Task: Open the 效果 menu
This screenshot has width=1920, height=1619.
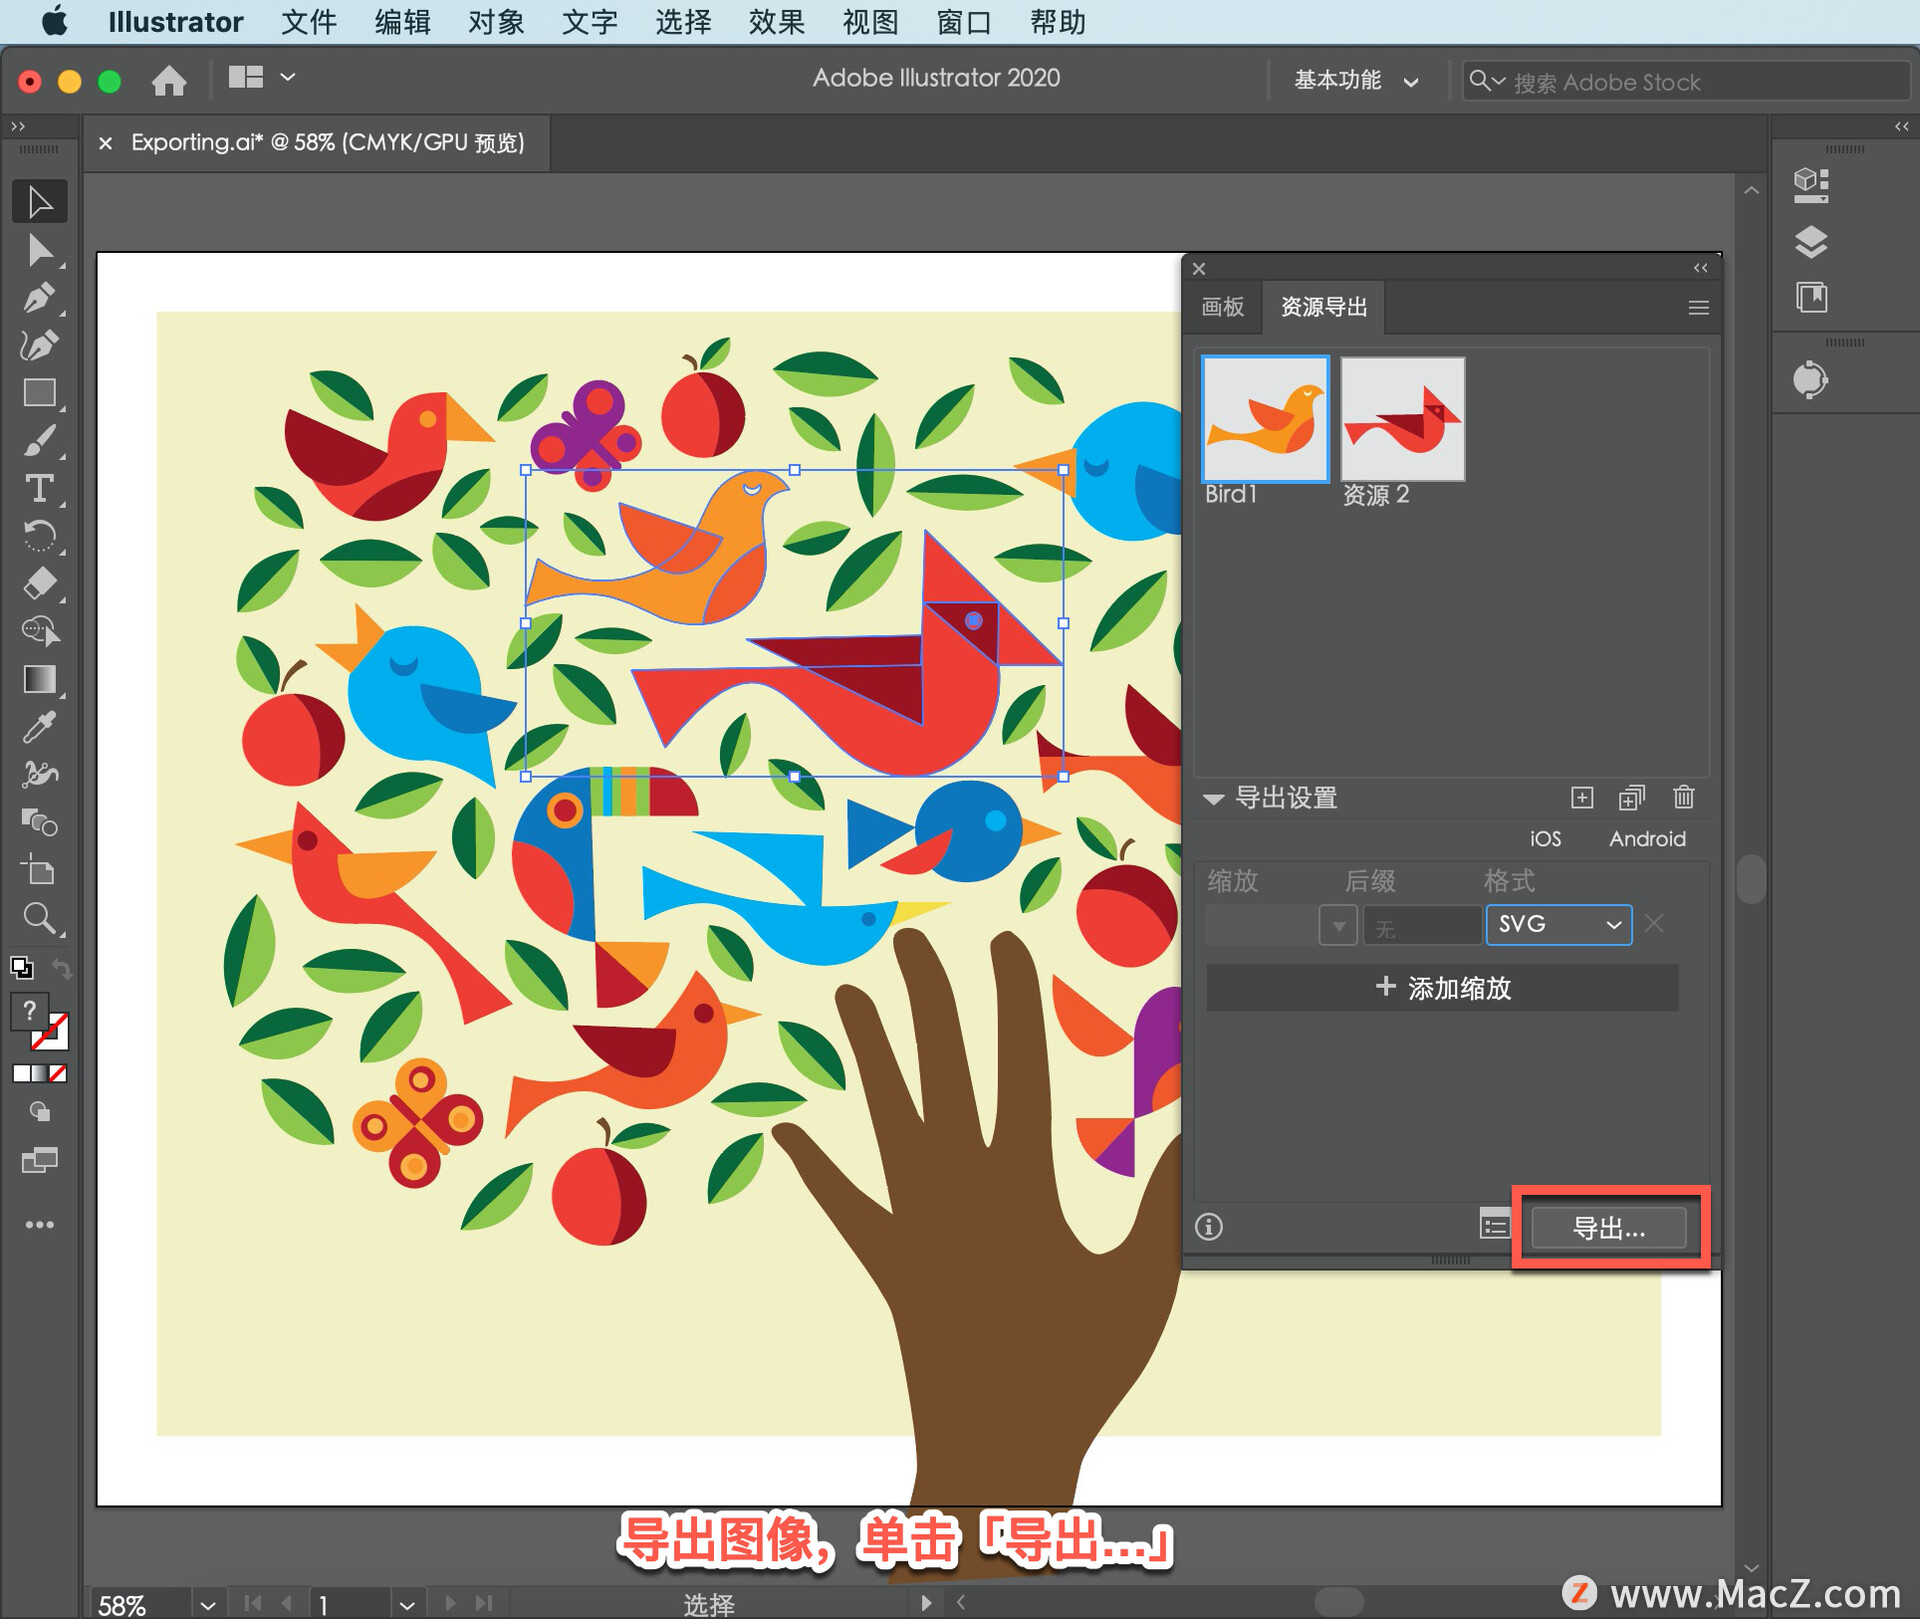Action: 776,22
